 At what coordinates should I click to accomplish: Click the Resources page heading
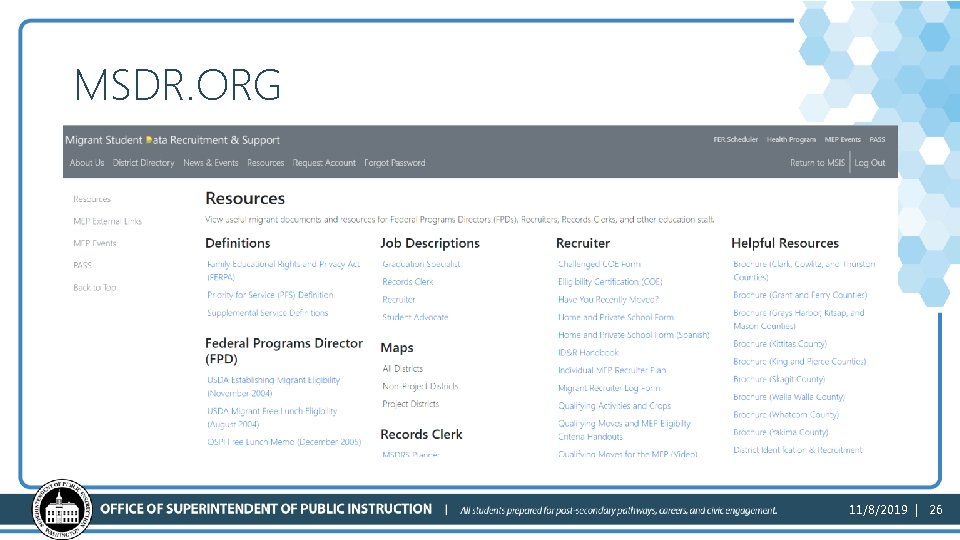pos(245,198)
